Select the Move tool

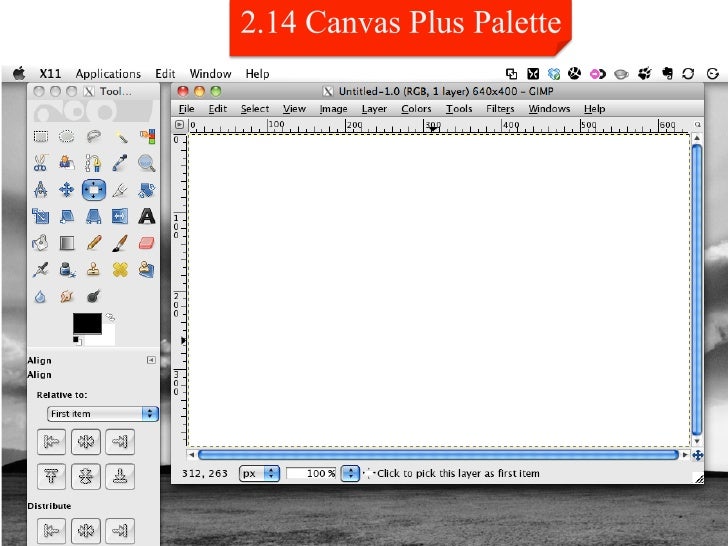point(67,190)
